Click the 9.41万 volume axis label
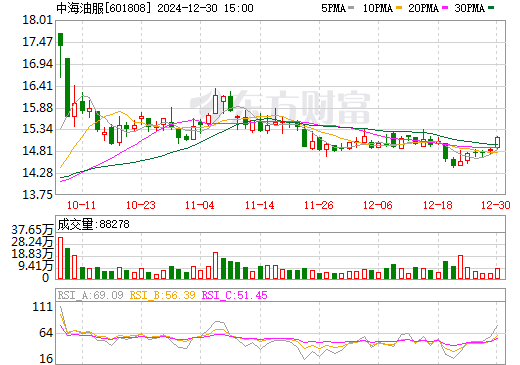The height and width of the screenshot is (365, 520). (35, 266)
